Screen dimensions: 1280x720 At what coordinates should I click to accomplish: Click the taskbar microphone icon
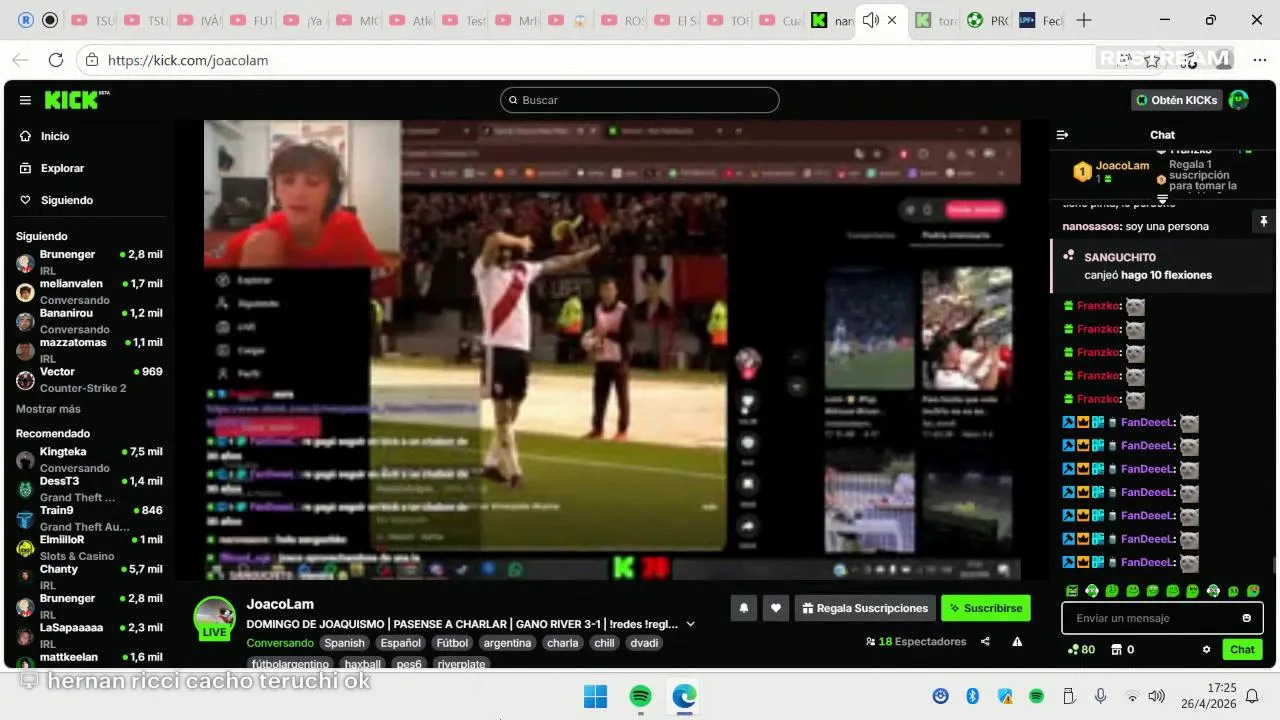pos(1100,696)
